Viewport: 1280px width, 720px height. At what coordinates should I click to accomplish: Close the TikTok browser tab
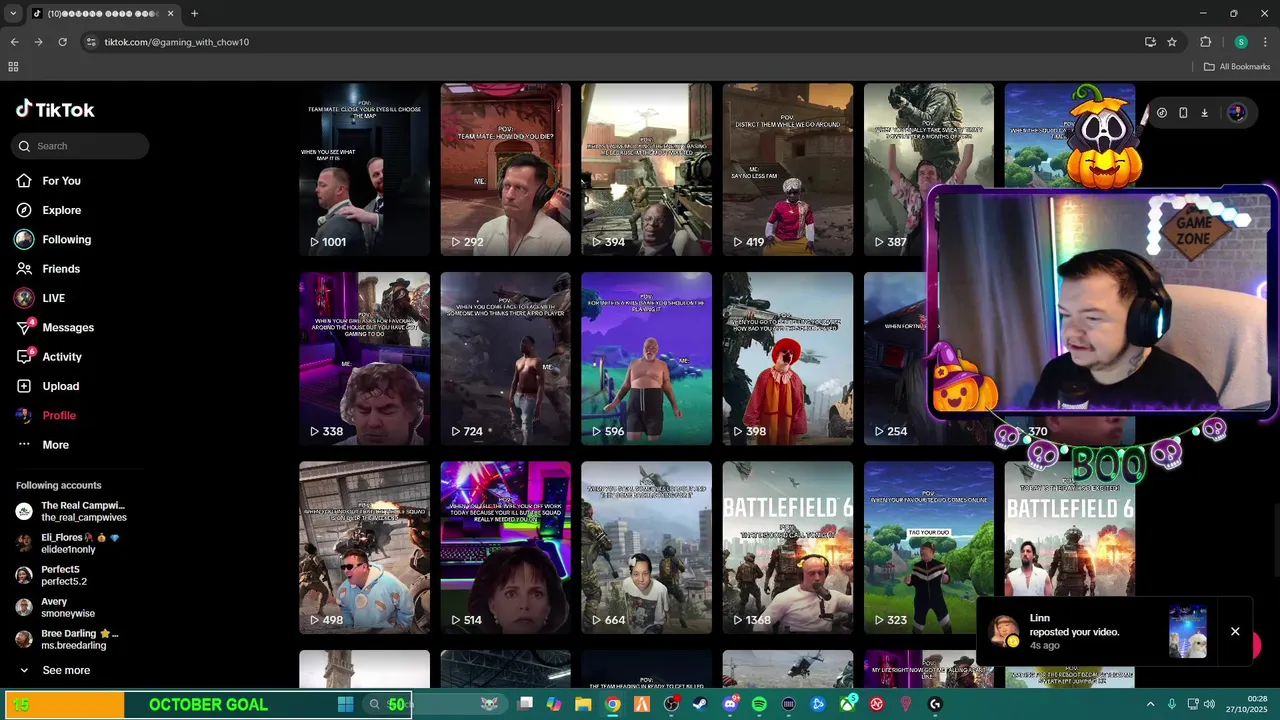[x=170, y=13]
